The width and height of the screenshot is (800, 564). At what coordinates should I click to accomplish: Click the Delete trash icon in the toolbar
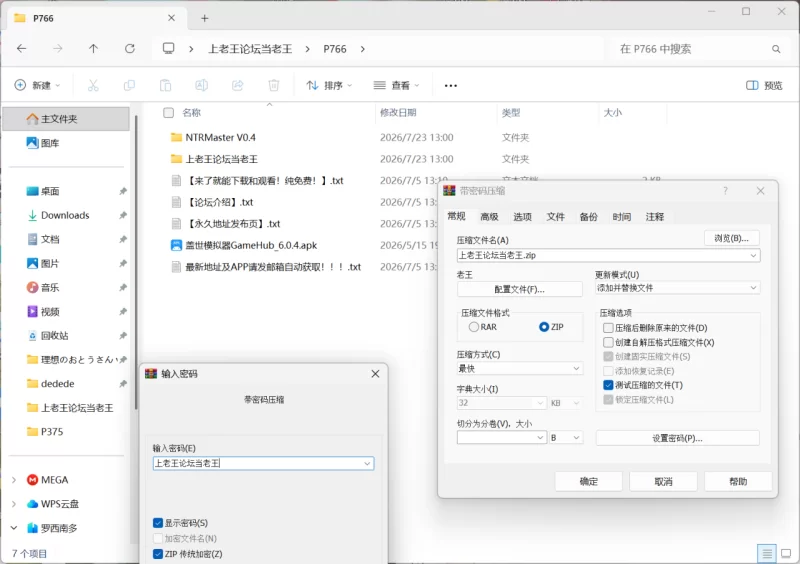(274, 85)
